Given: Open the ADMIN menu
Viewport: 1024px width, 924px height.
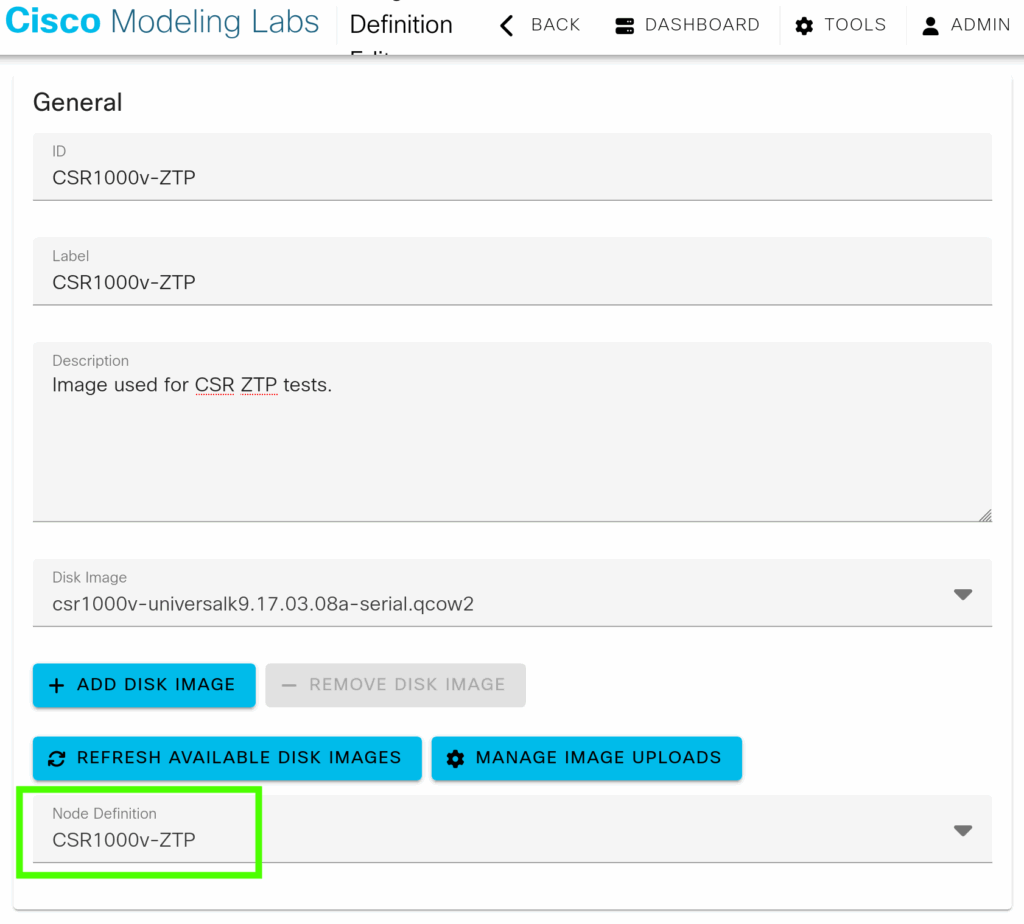Looking at the screenshot, I should pos(980,25).
